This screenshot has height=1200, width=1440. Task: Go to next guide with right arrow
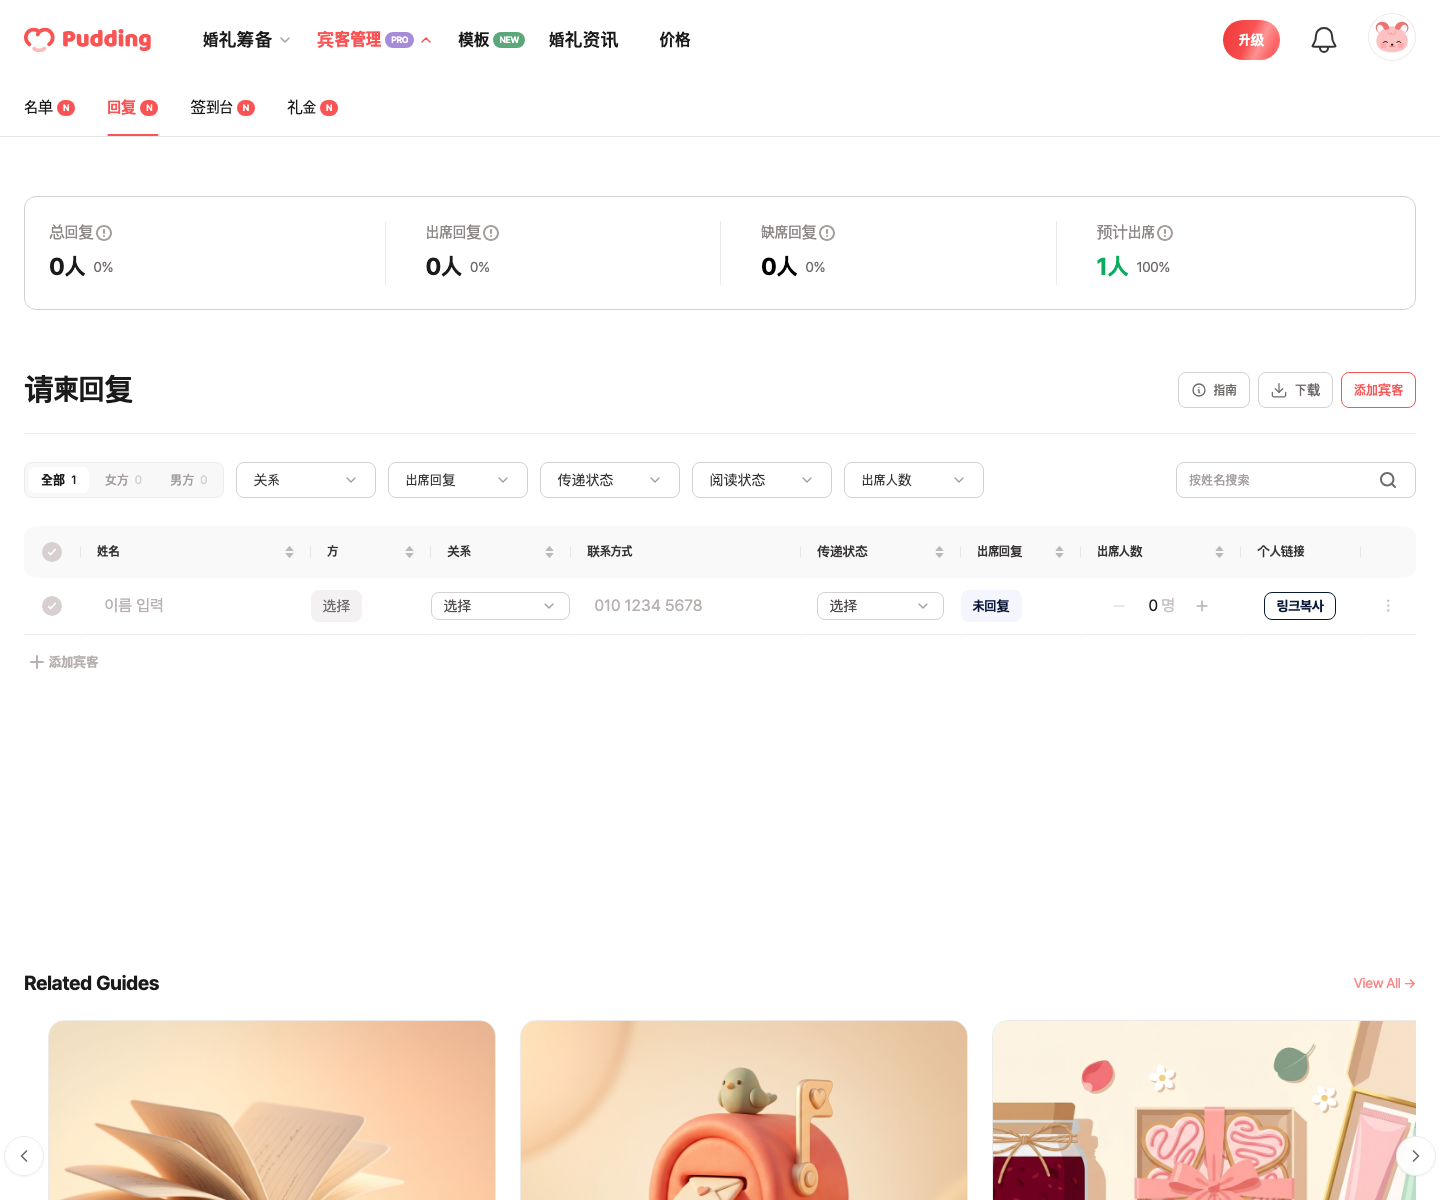1416,1156
